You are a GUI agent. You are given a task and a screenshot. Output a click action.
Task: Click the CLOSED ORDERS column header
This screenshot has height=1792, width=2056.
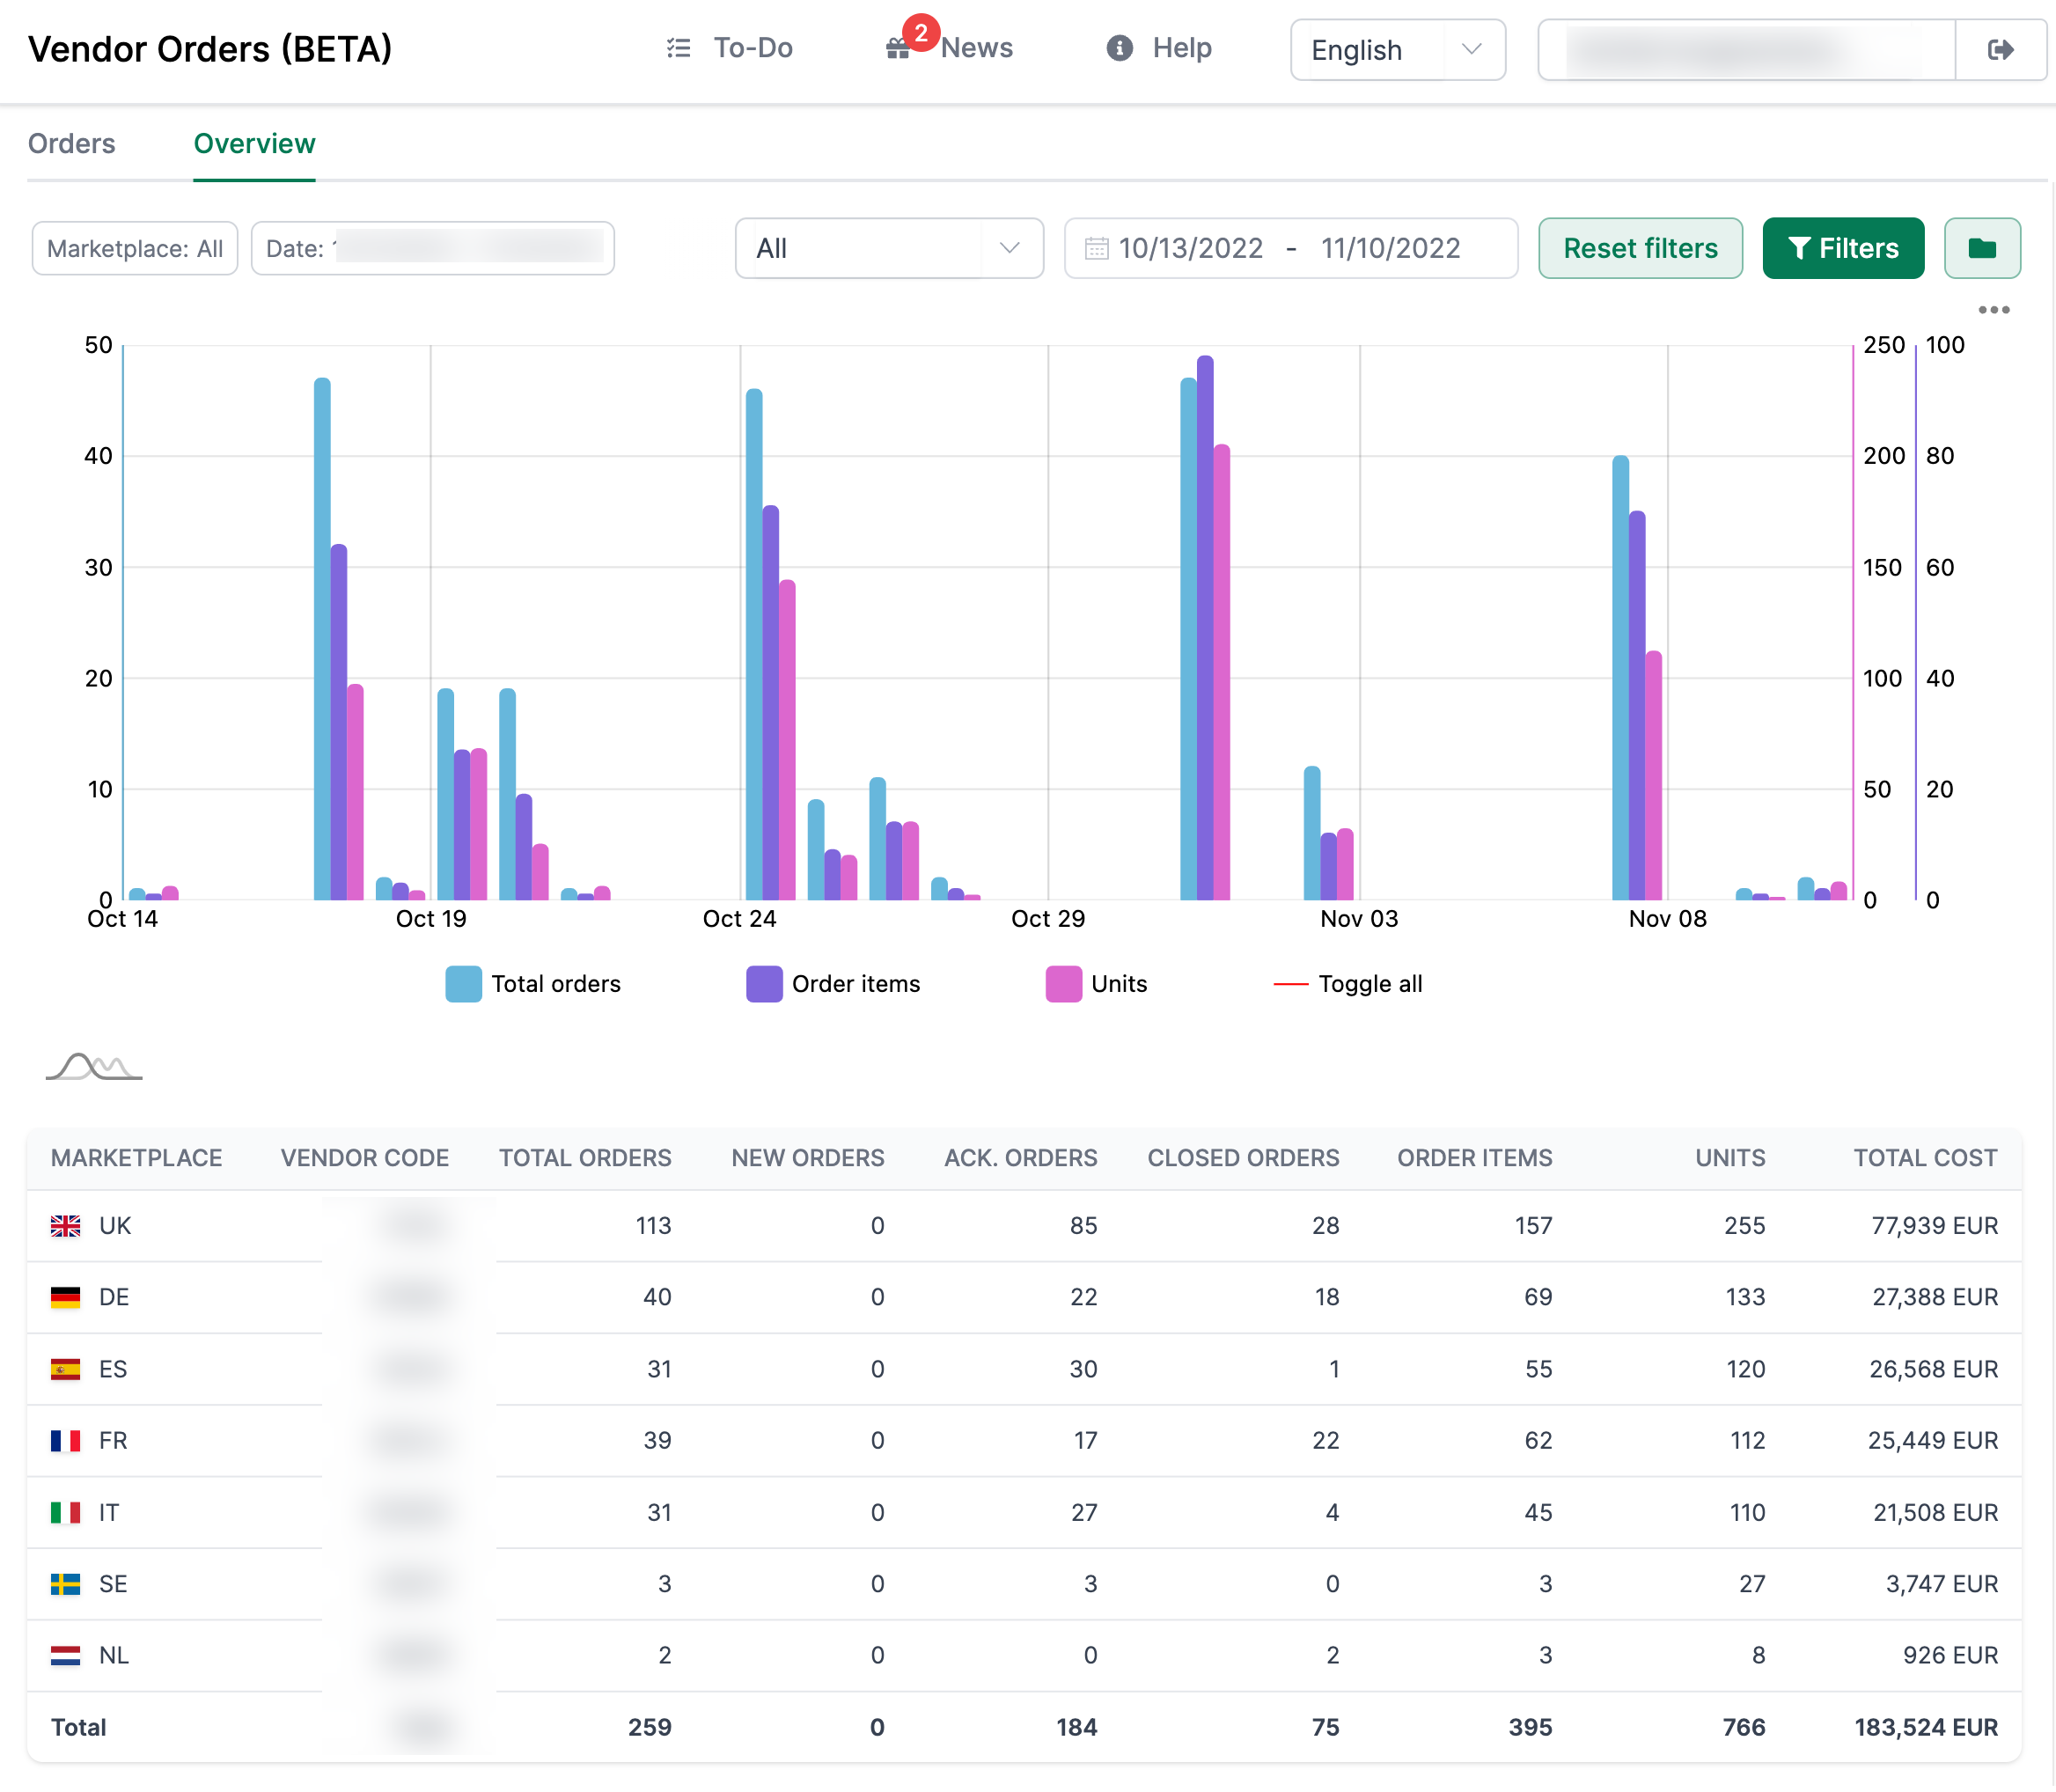pyautogui.click(x=1243, y=1158)
